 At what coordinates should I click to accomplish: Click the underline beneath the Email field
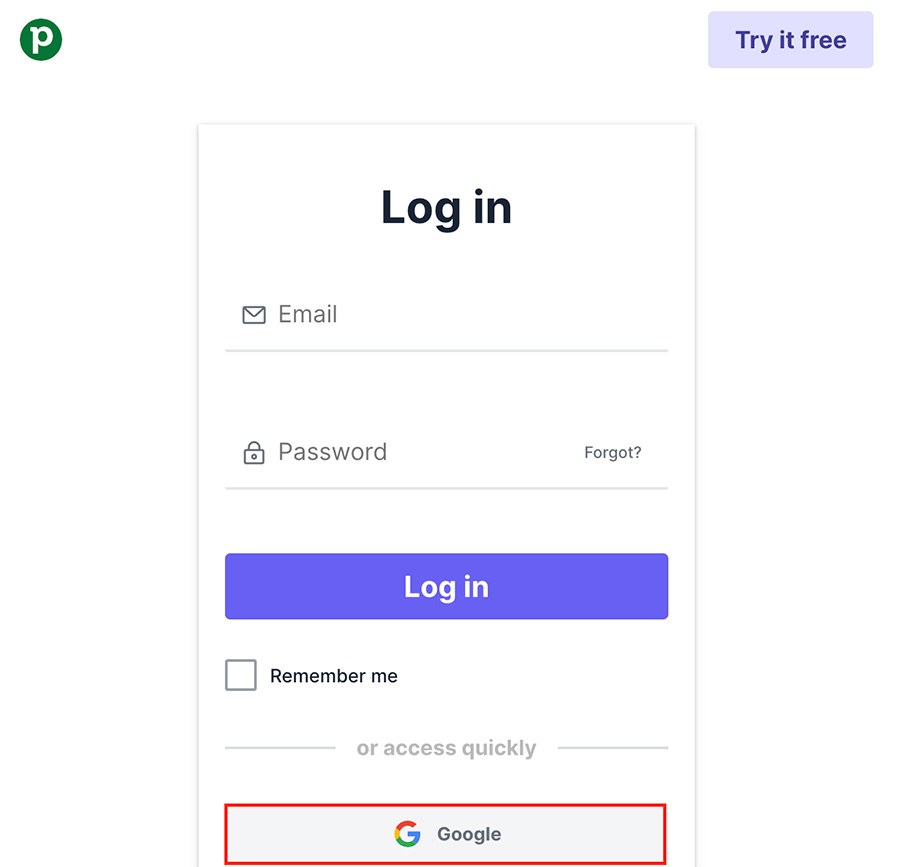pyautogui.click(x=446, y=352)
